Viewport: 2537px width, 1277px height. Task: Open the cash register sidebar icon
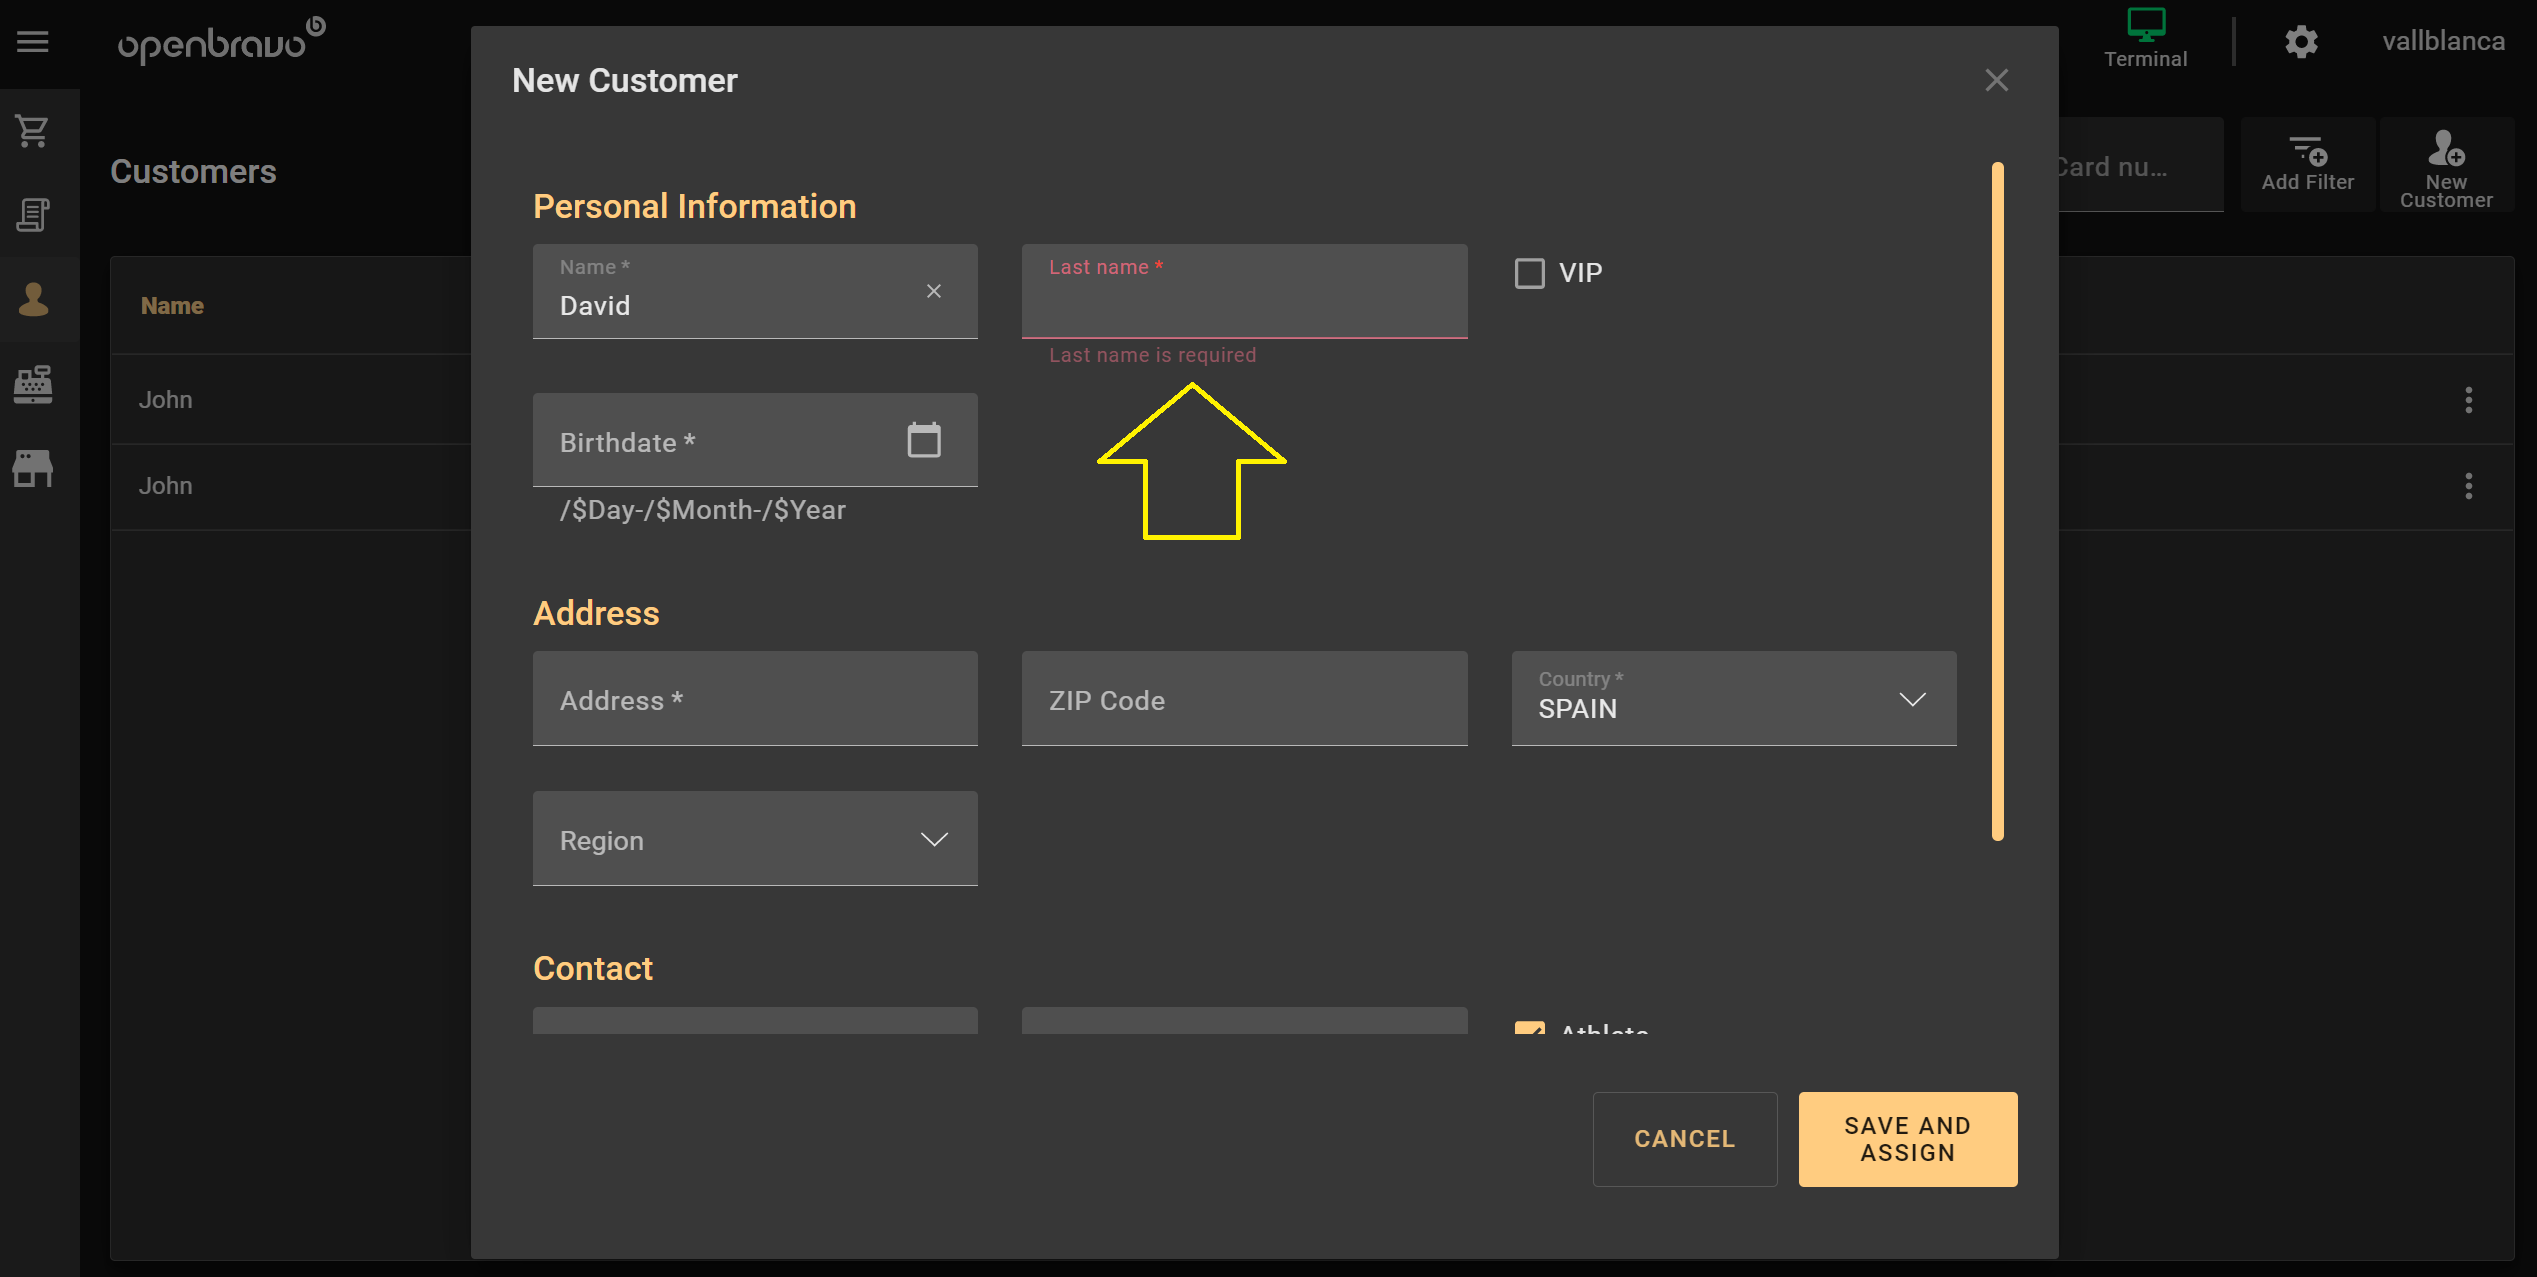33,384
